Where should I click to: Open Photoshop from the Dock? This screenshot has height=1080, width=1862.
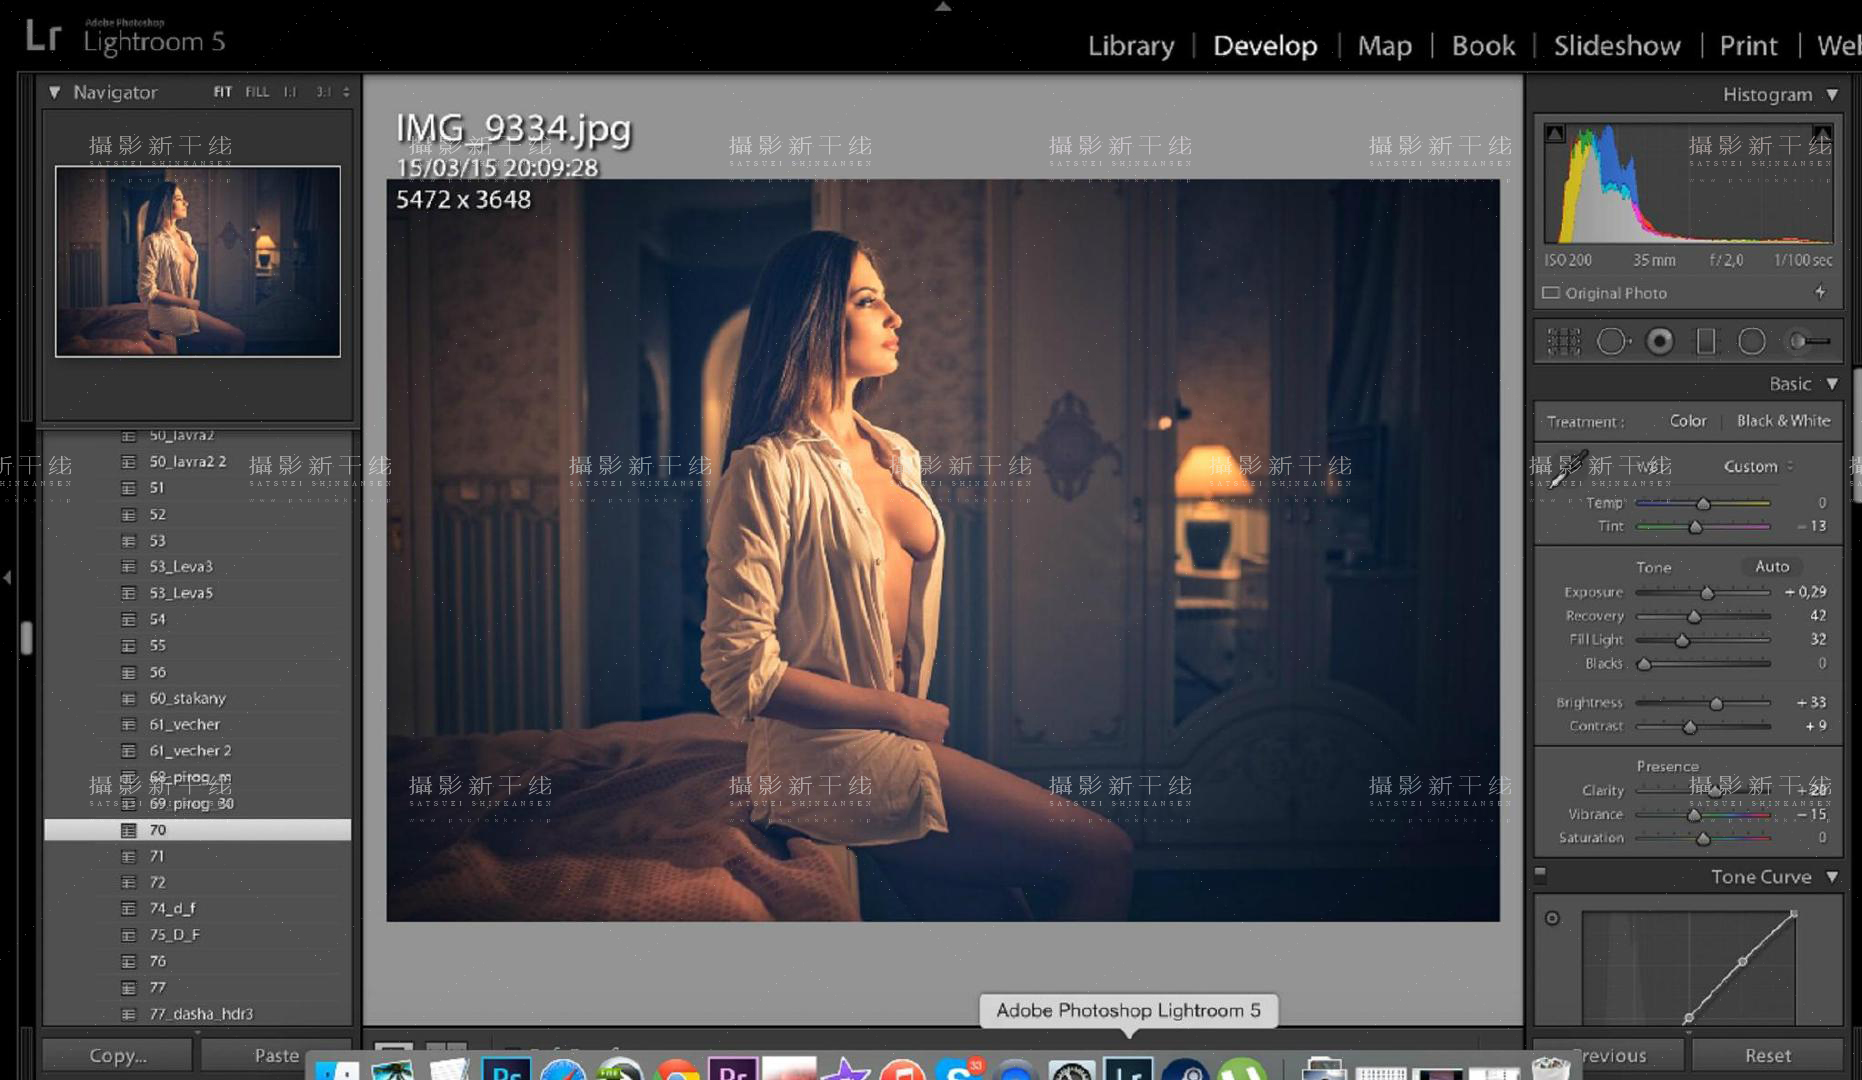click(506, 1070)
